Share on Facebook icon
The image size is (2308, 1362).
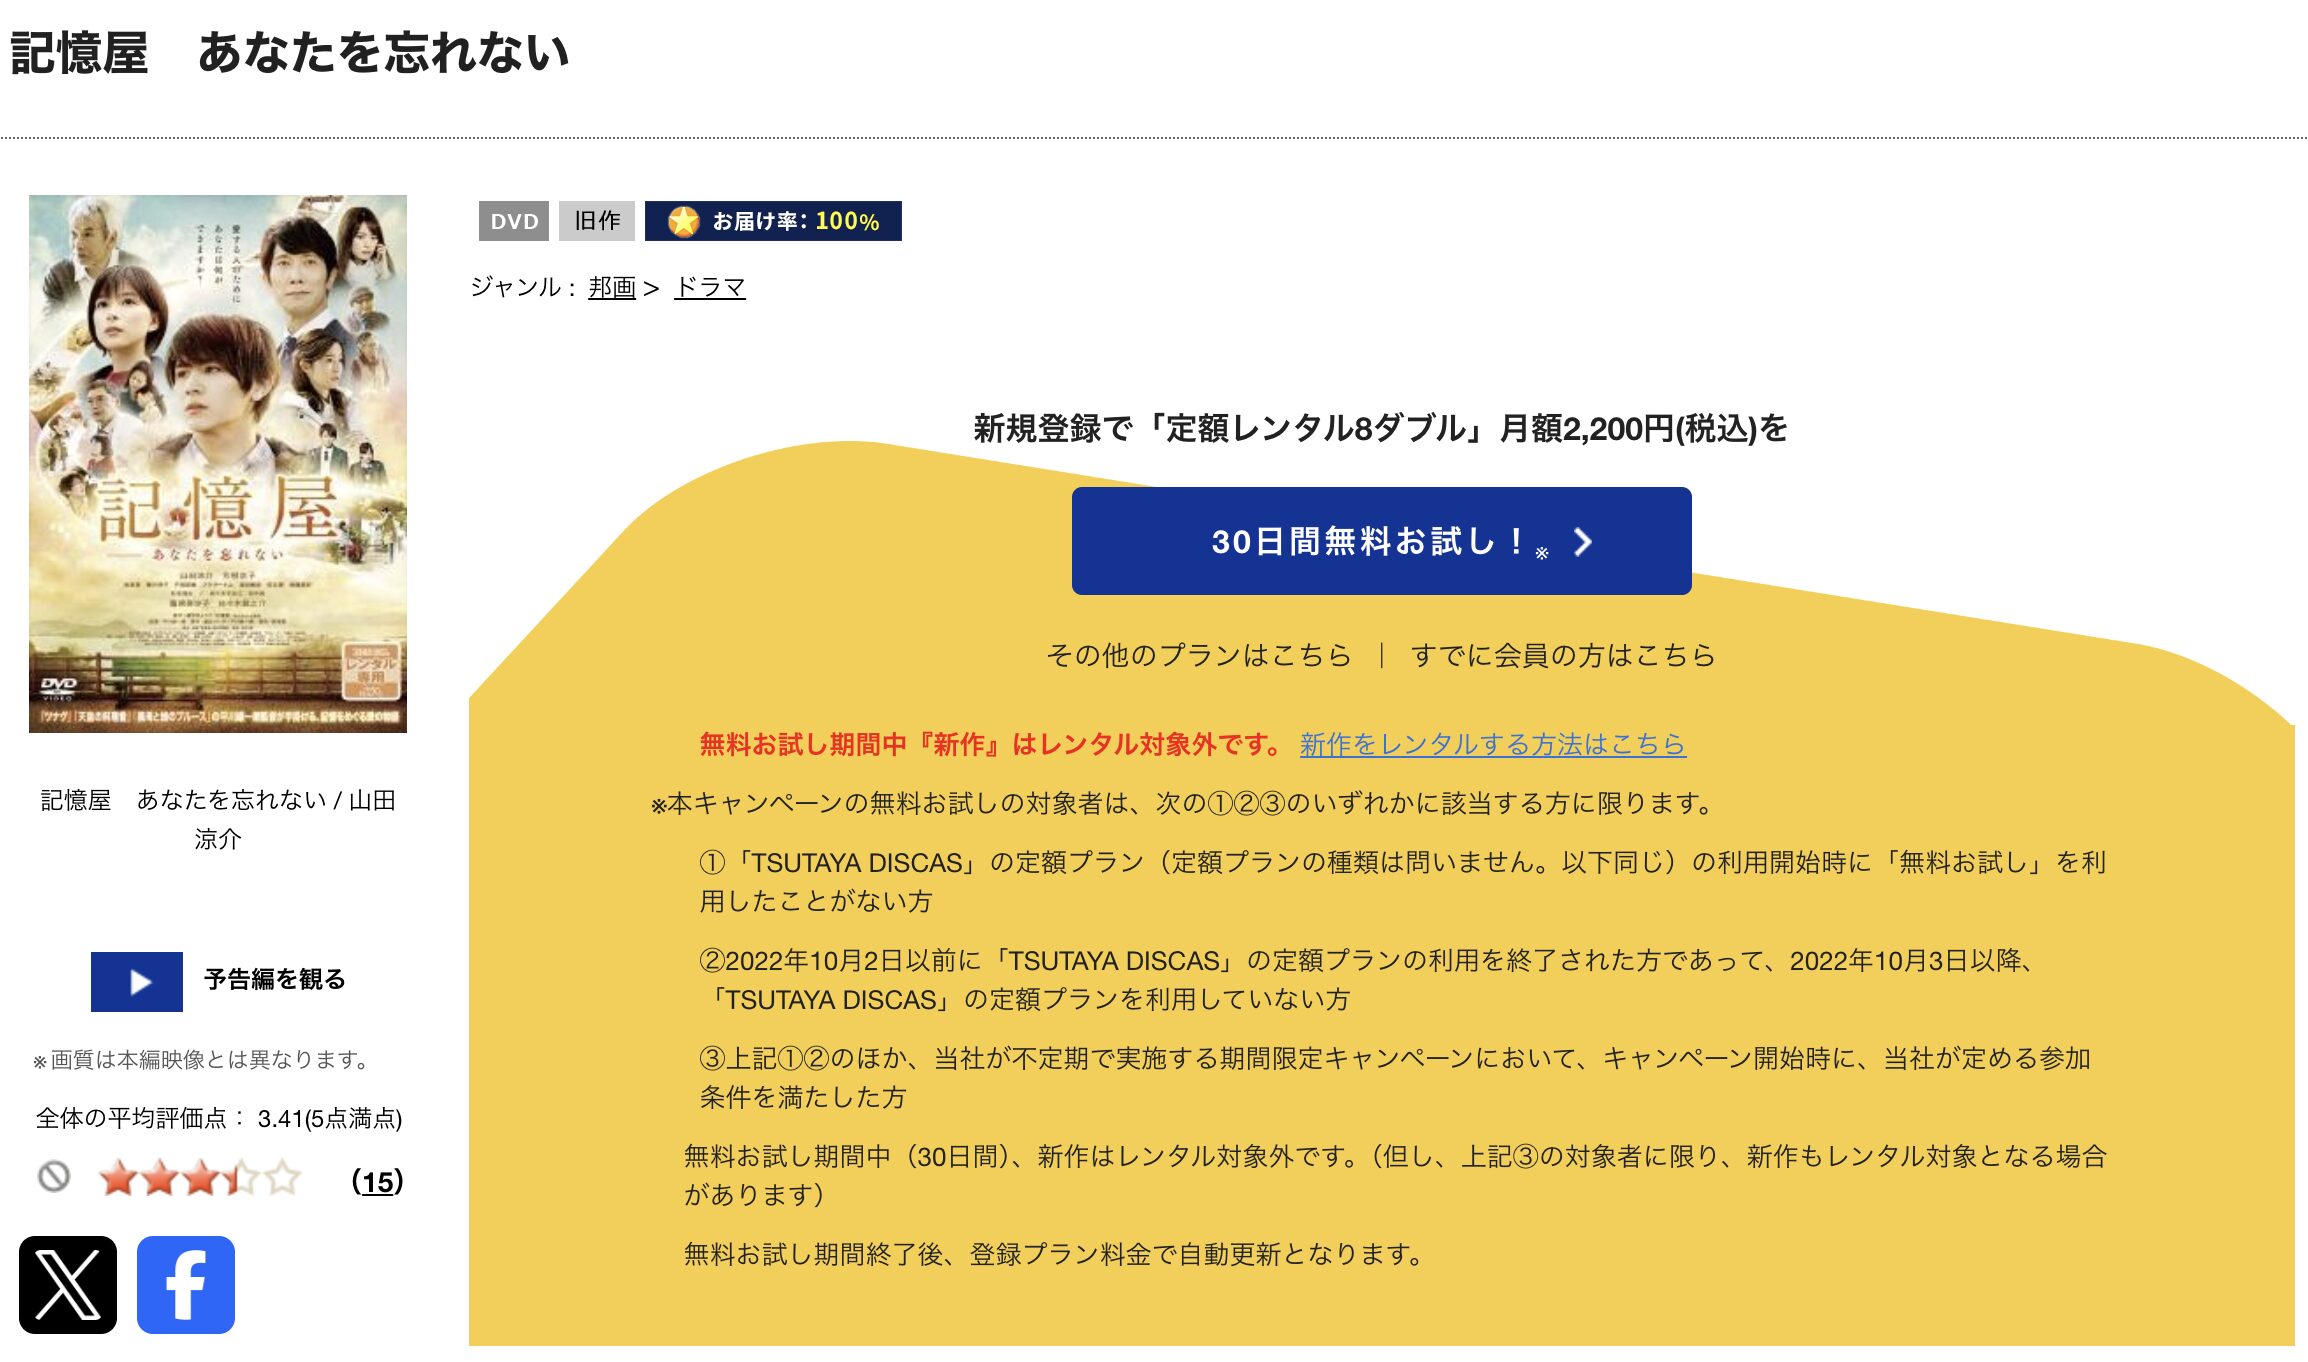(x=186, y=1284)
